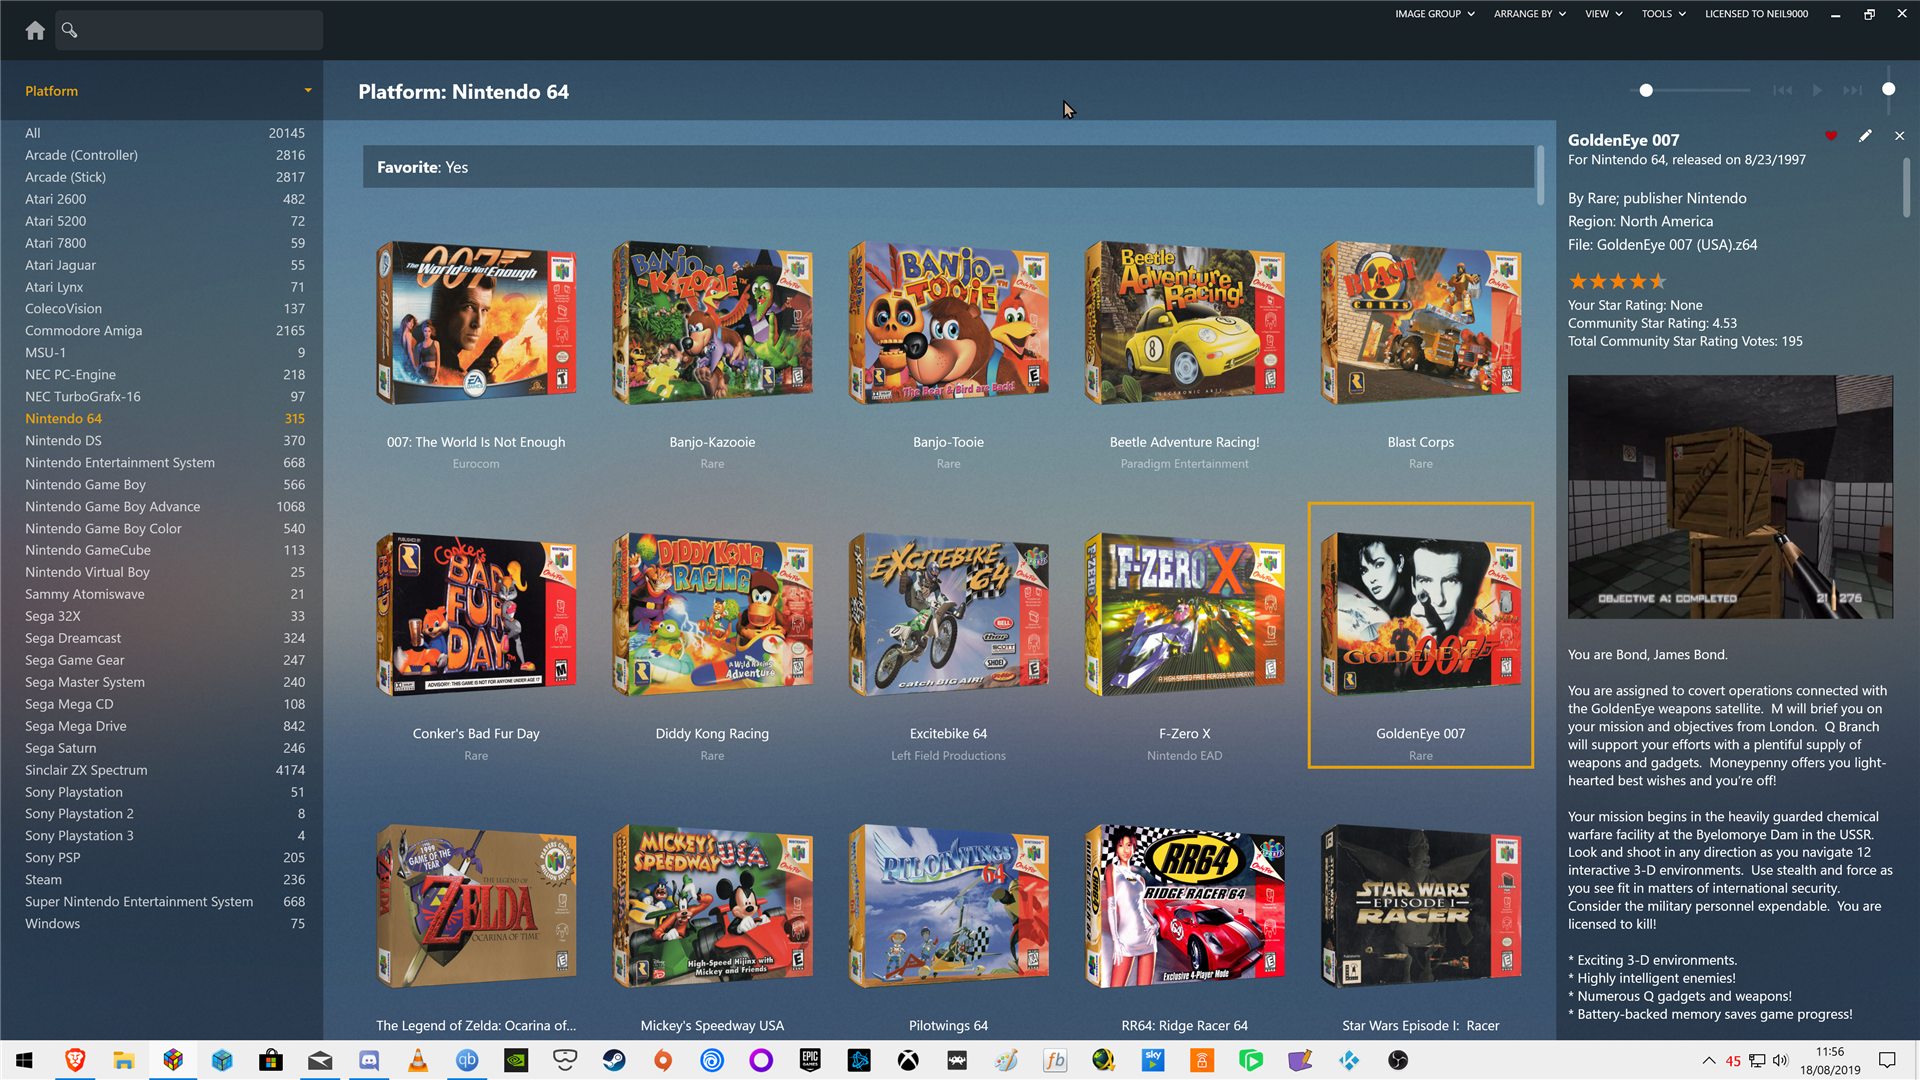Select RR64: Ridge Racer 64 box art
This screenshot has height=1080, width=1920.
(1184, 906)
